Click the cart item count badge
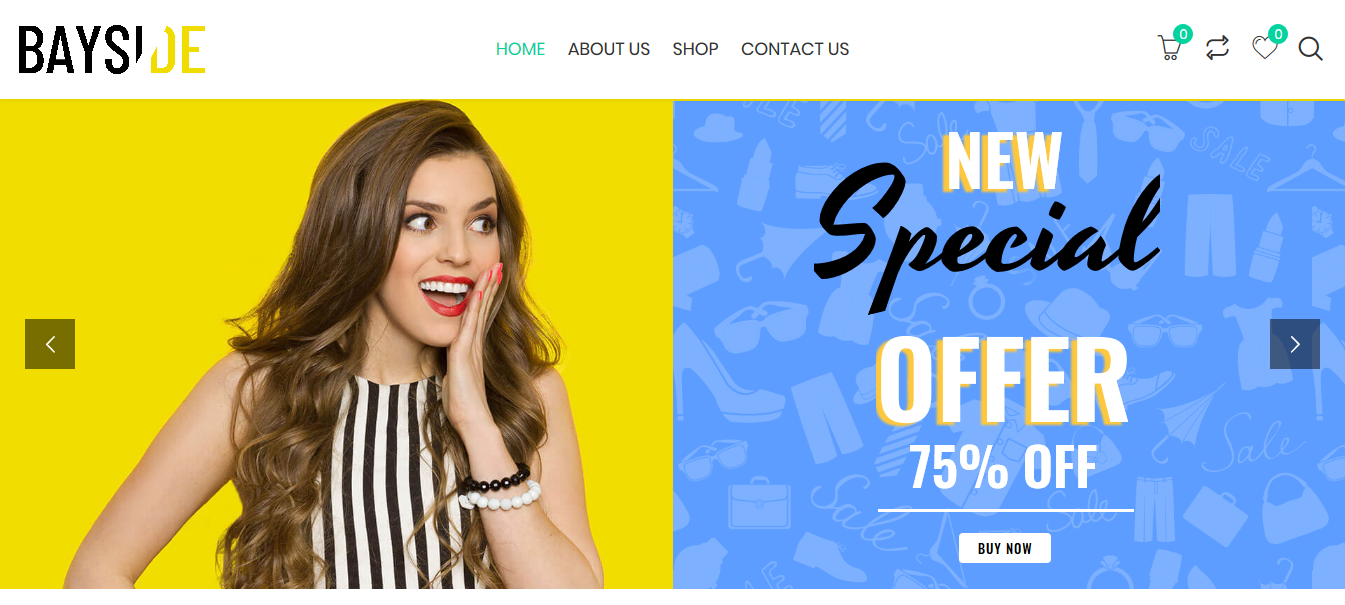The image size is (1345, 605). pyautogui.click(x=1183, y=34)
